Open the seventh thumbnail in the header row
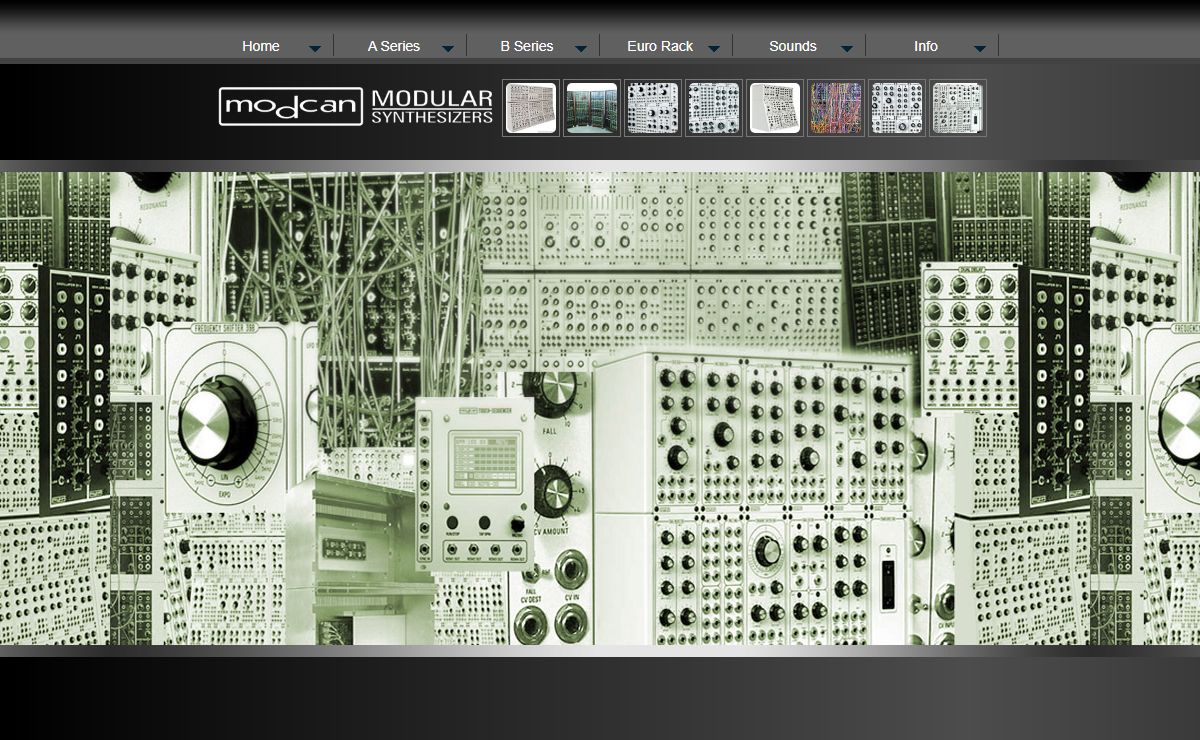This screenshot has height=740, width=1200. click(x=897, y=108)
